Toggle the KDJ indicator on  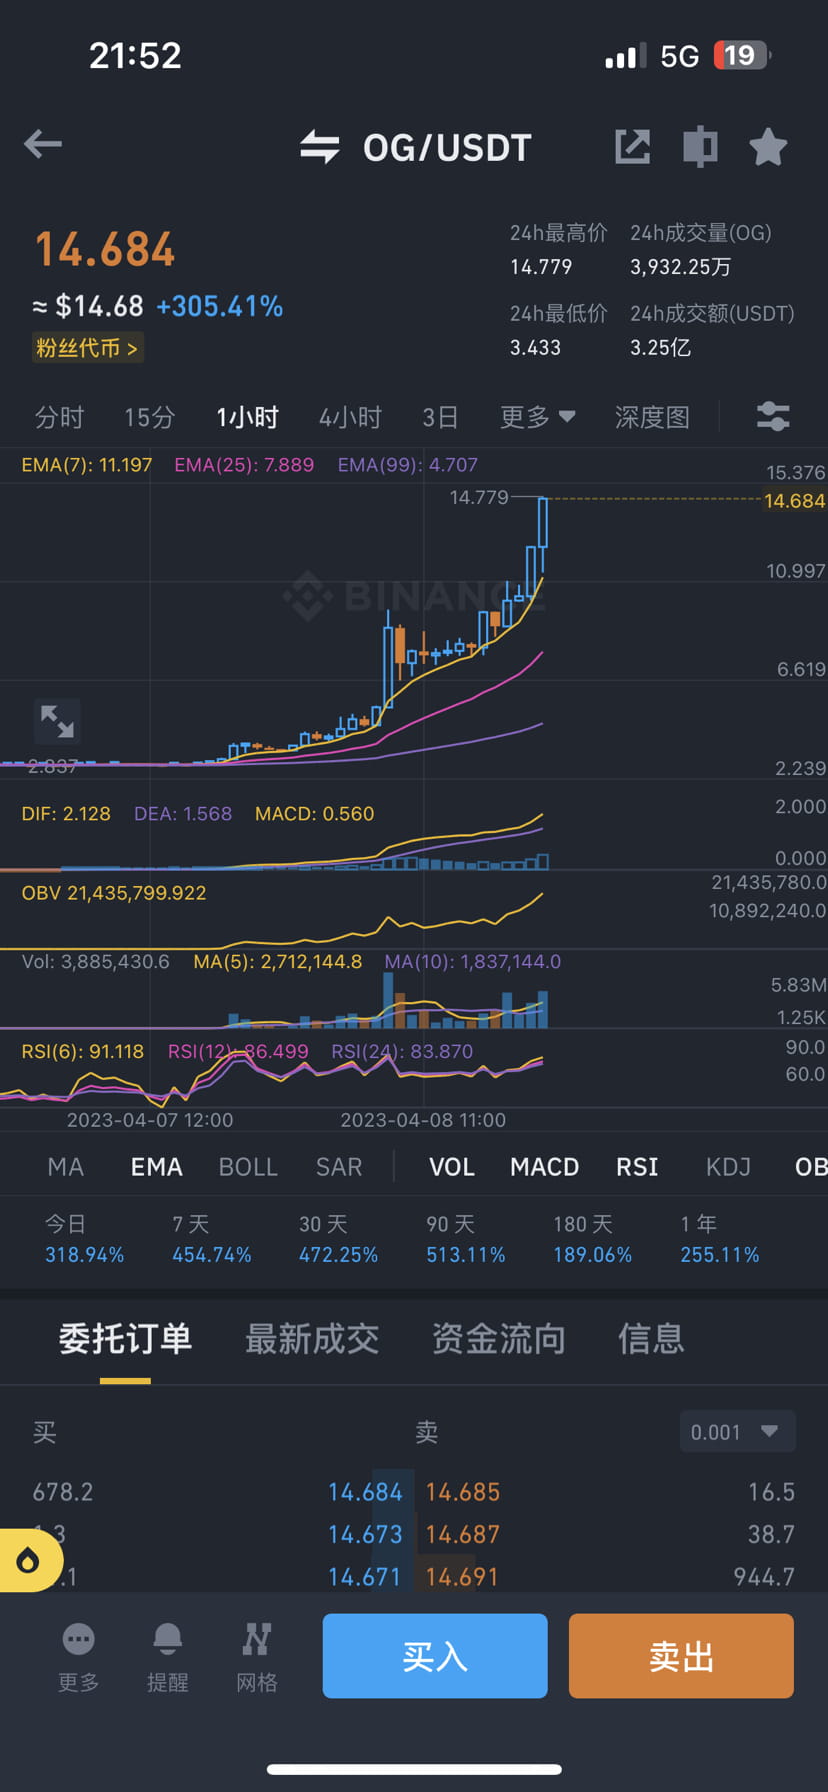728,1166
